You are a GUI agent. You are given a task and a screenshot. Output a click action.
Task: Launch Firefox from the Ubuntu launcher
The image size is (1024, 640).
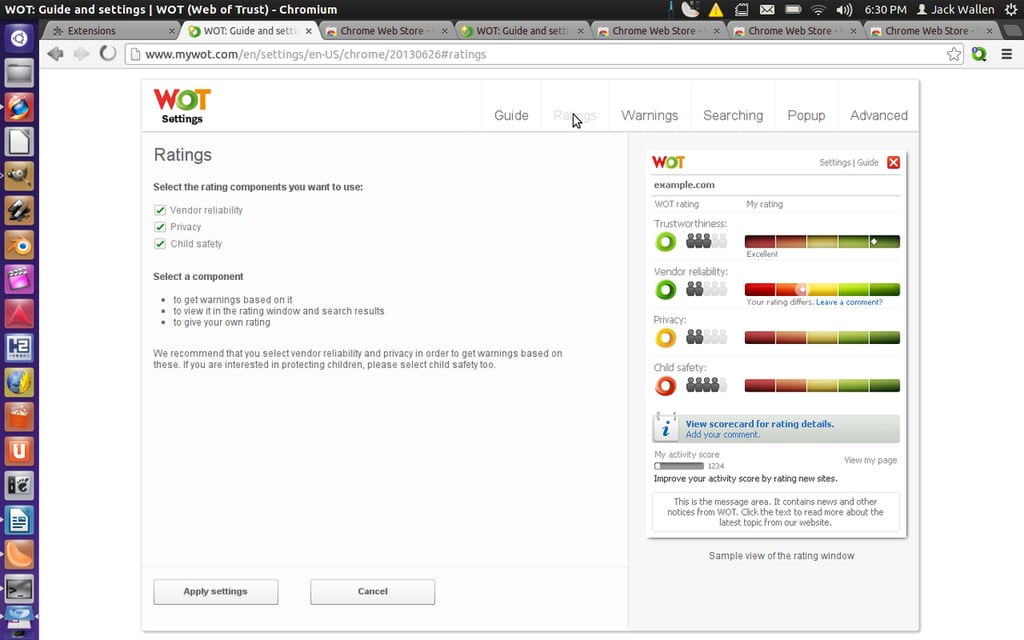point(19,107)
